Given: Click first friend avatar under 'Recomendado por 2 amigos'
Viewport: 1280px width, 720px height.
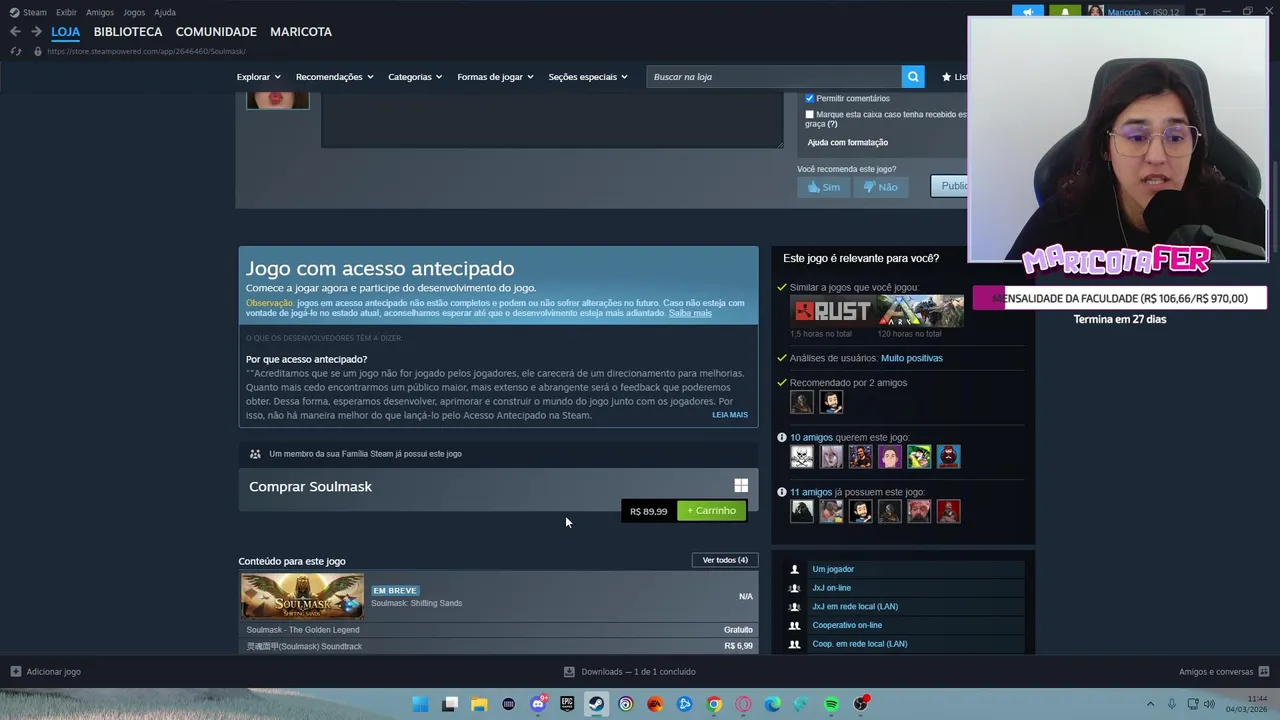Looking at the screenshot, I should tap(802, 402).
